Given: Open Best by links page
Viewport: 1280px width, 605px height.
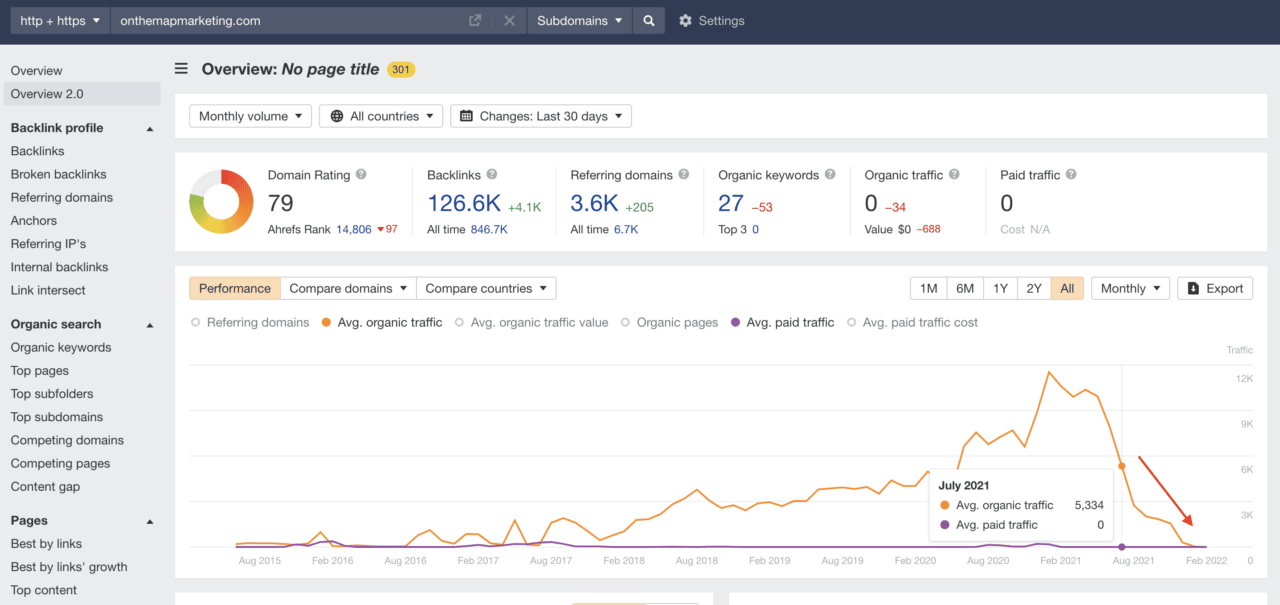Looking at the screenshot, I should (x=46, y=544).
